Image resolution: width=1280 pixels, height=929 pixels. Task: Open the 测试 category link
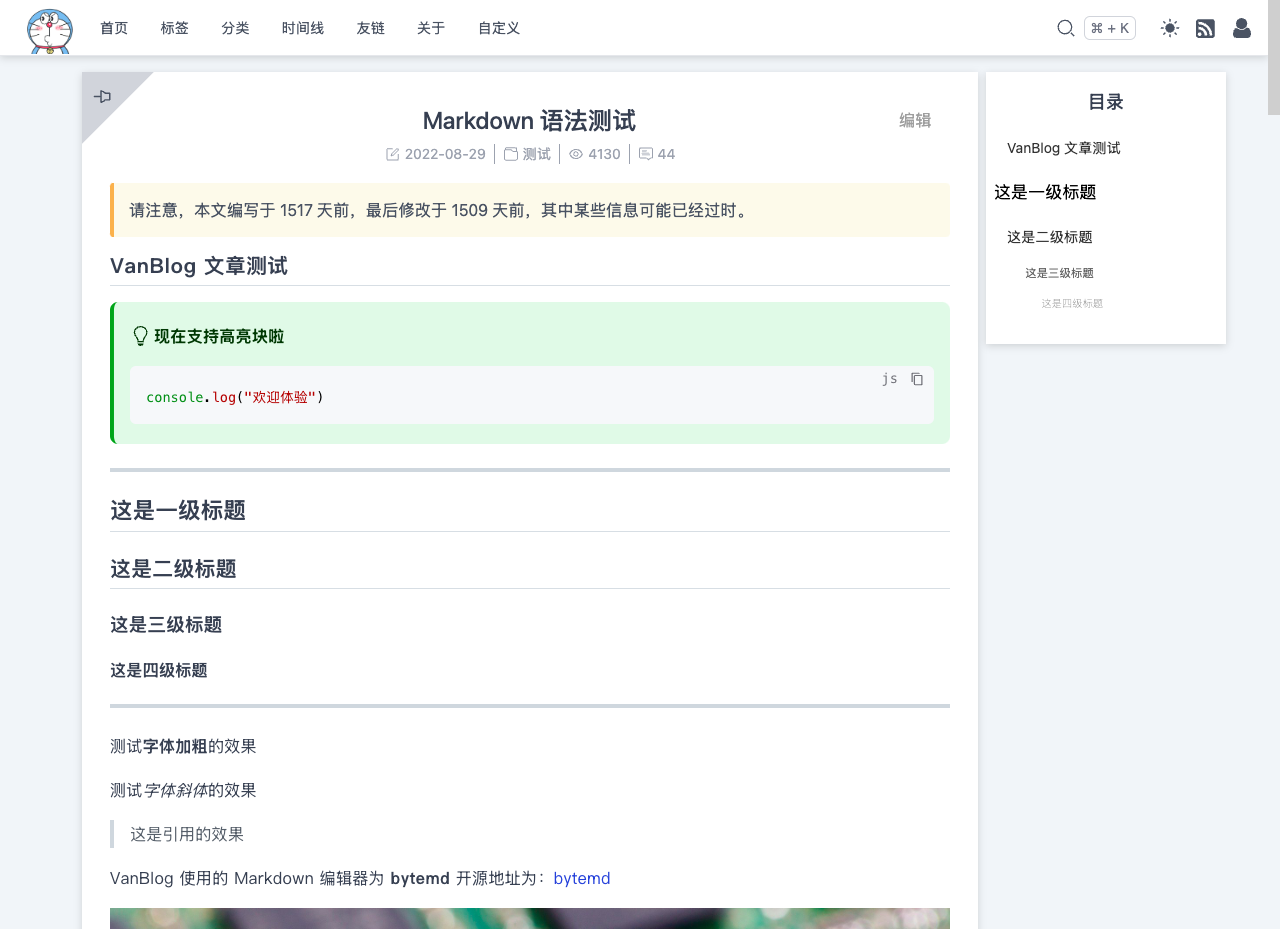pyautogui.click(x=537, y=154)
